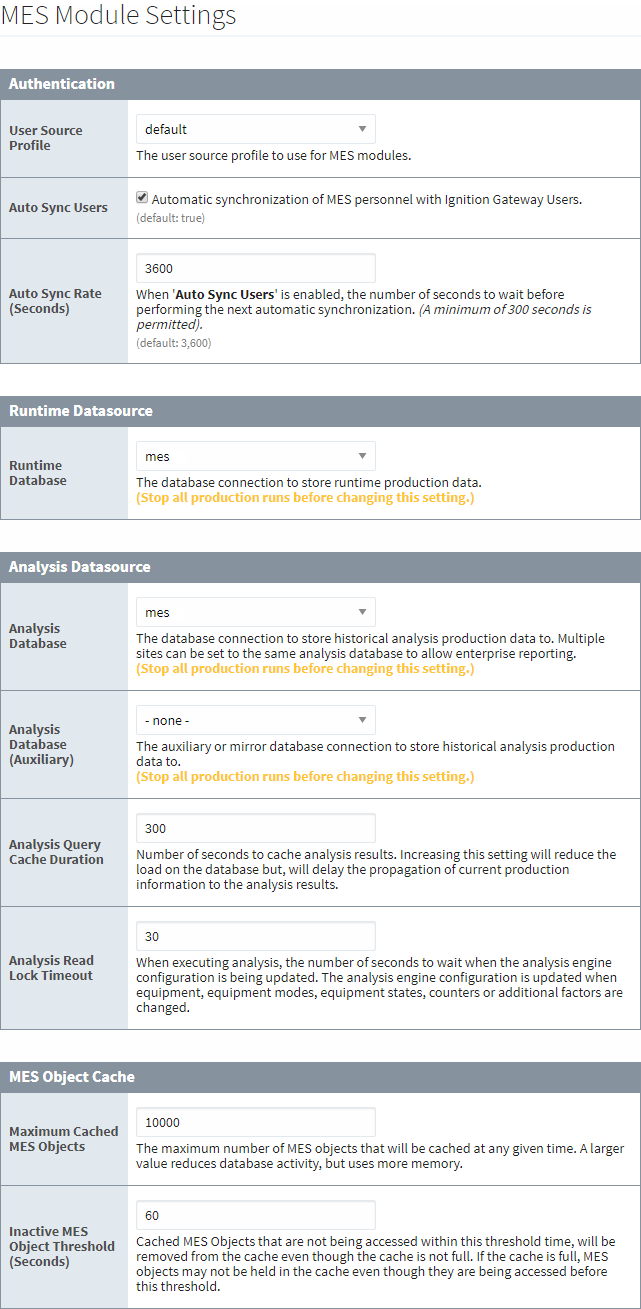
Task: Click the Analysis Datasource section header
Action: (80, 567)
